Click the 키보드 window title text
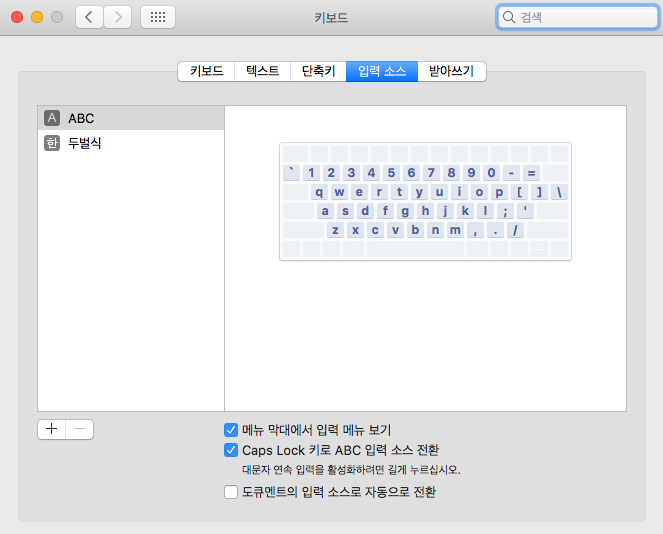 (x=331, y=17)
